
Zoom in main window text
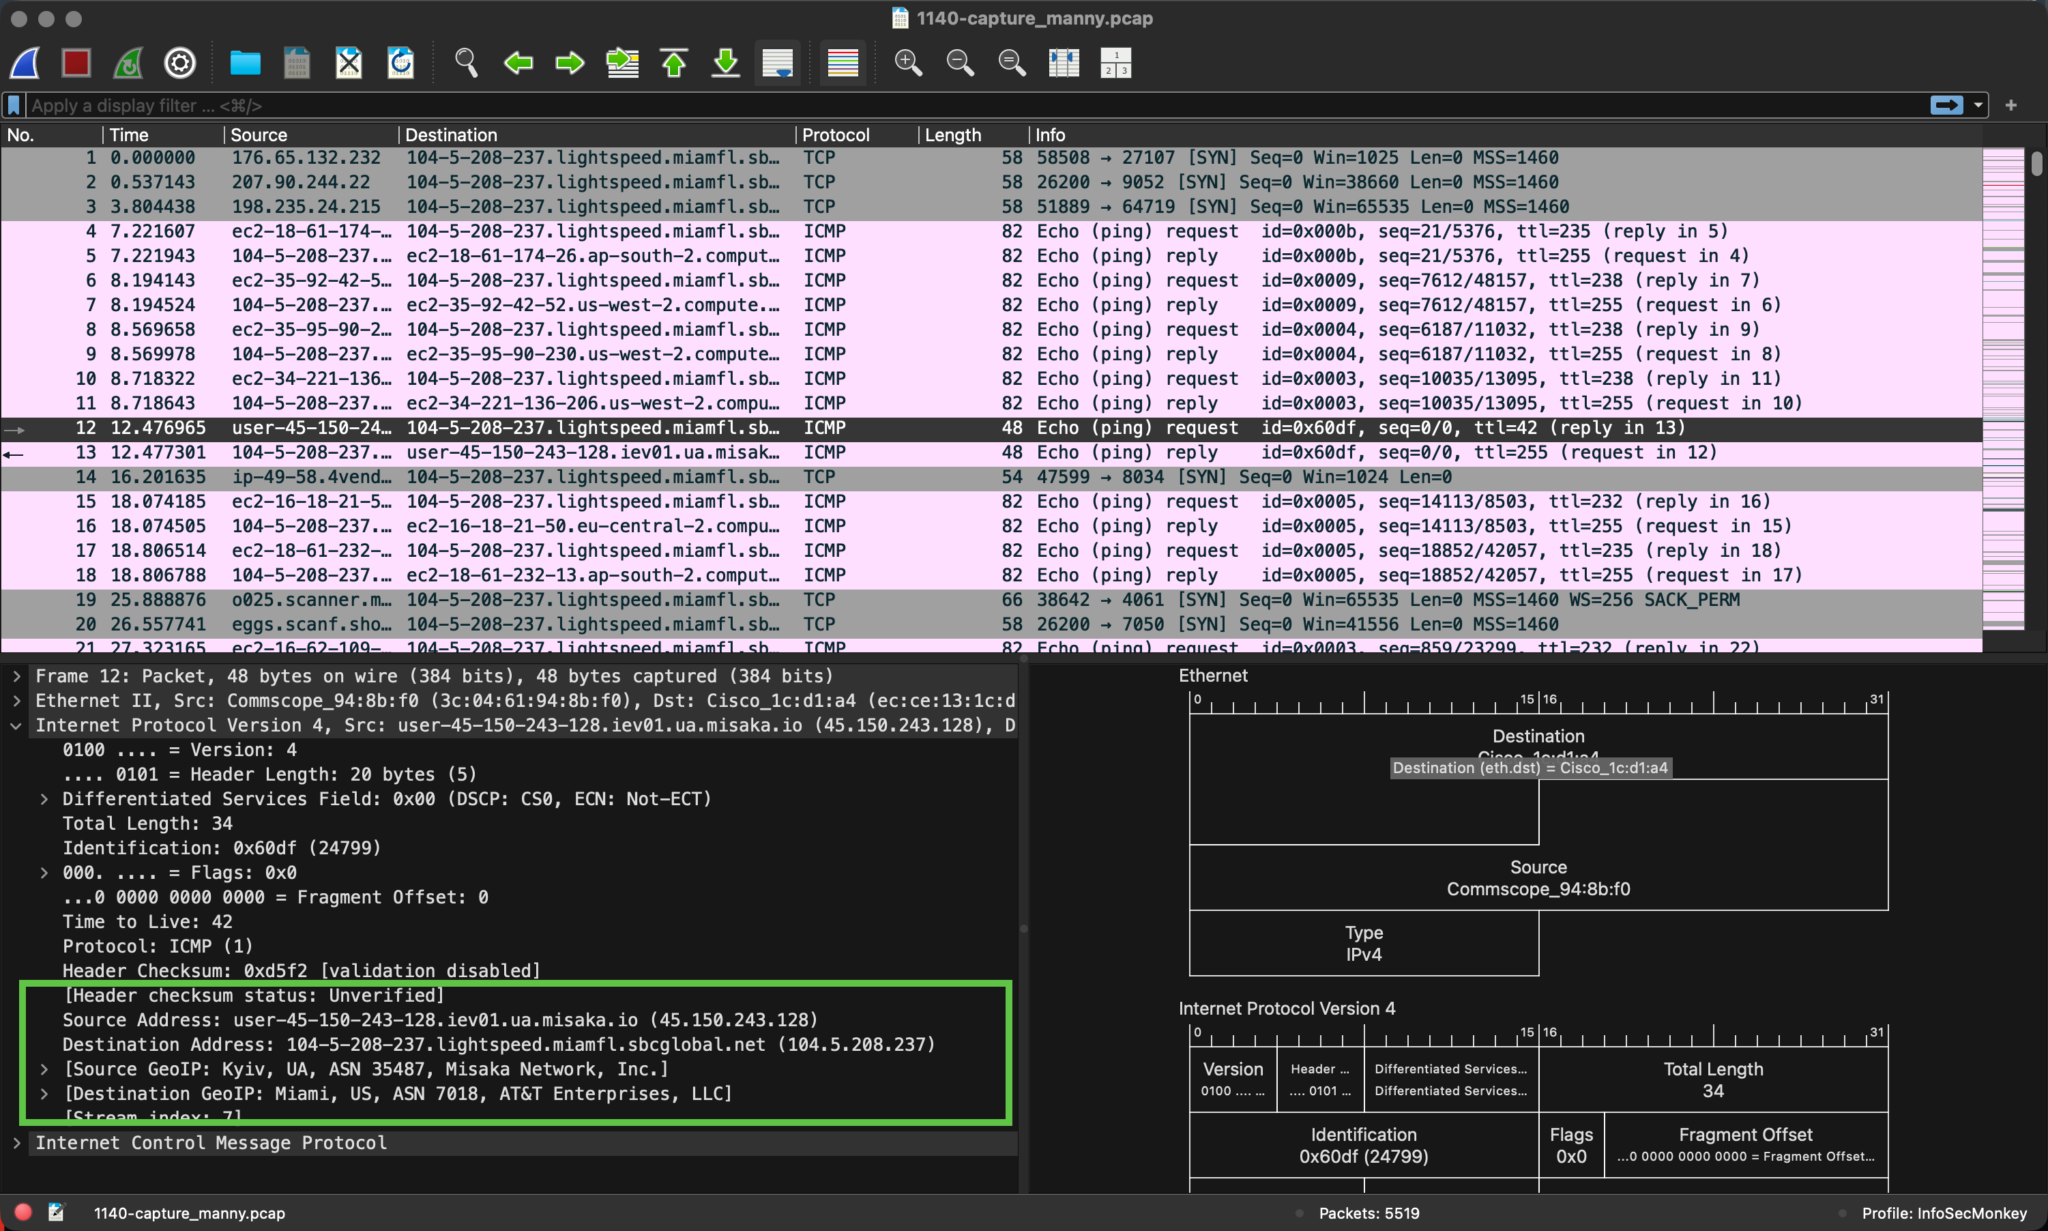[908, 63]
